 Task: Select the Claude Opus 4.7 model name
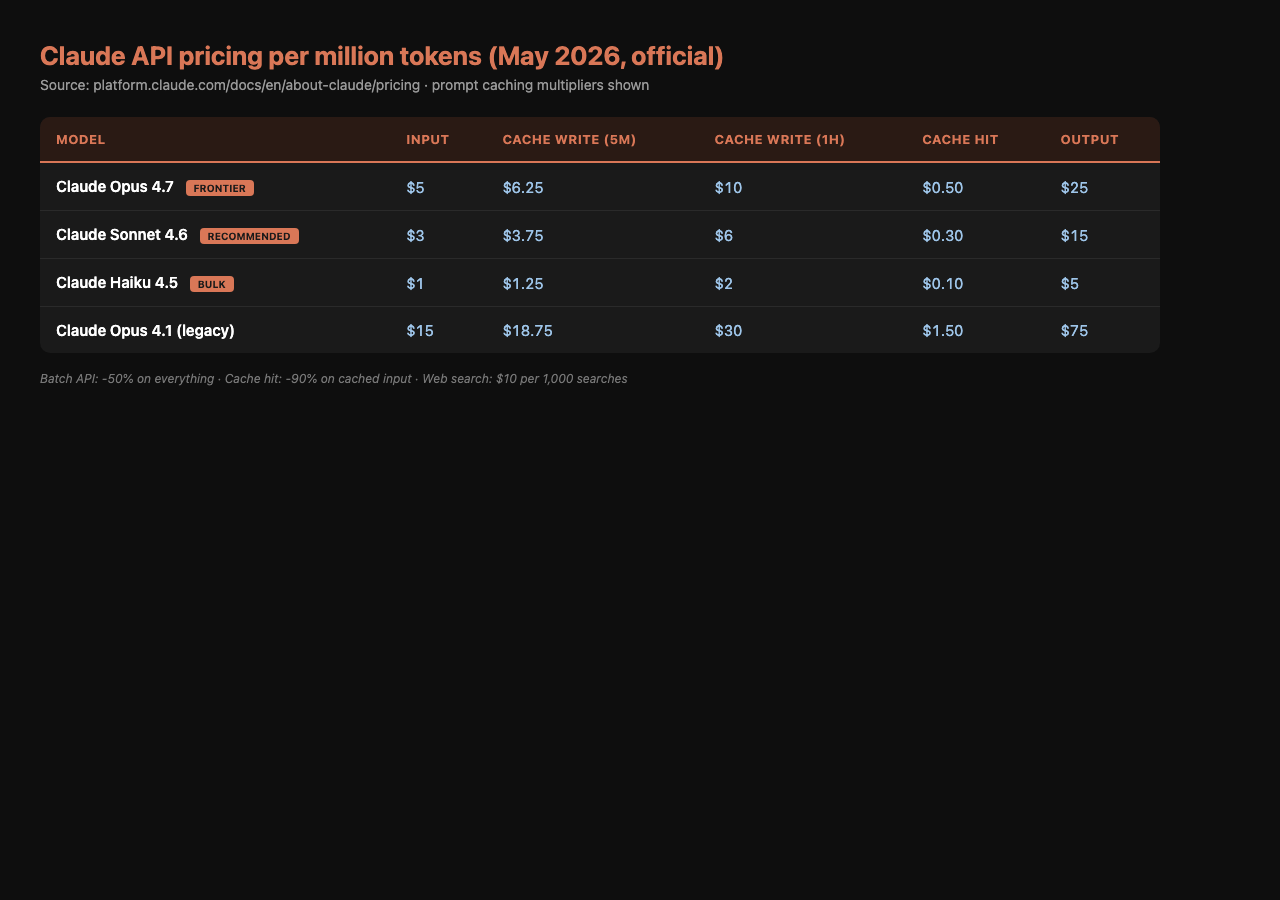coord(115,187)
